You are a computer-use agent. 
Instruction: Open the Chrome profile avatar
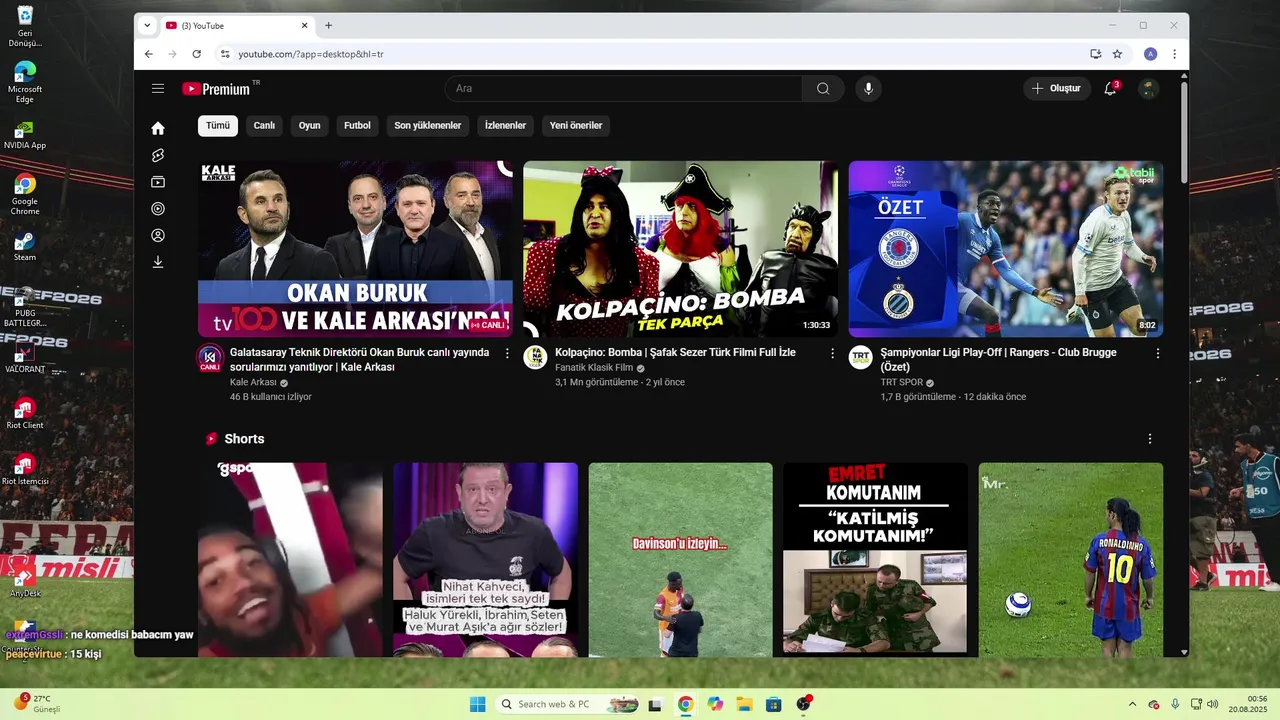coord(1151,54)
